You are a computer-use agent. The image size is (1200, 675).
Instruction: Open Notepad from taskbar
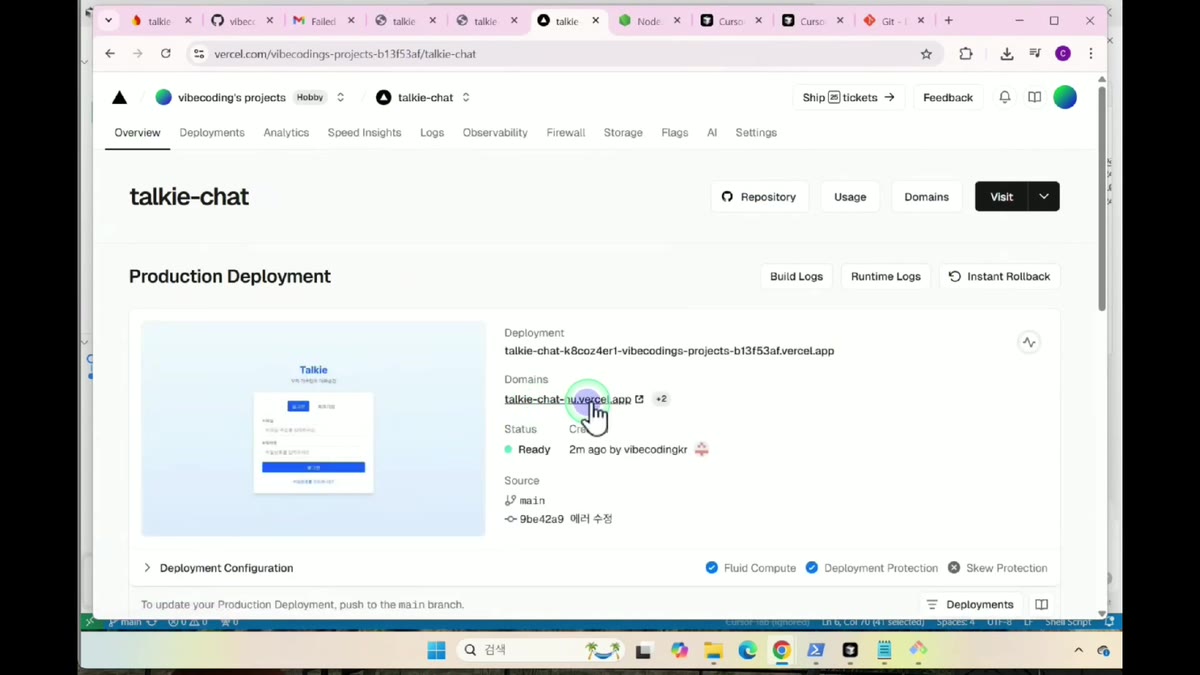point(884,650)
